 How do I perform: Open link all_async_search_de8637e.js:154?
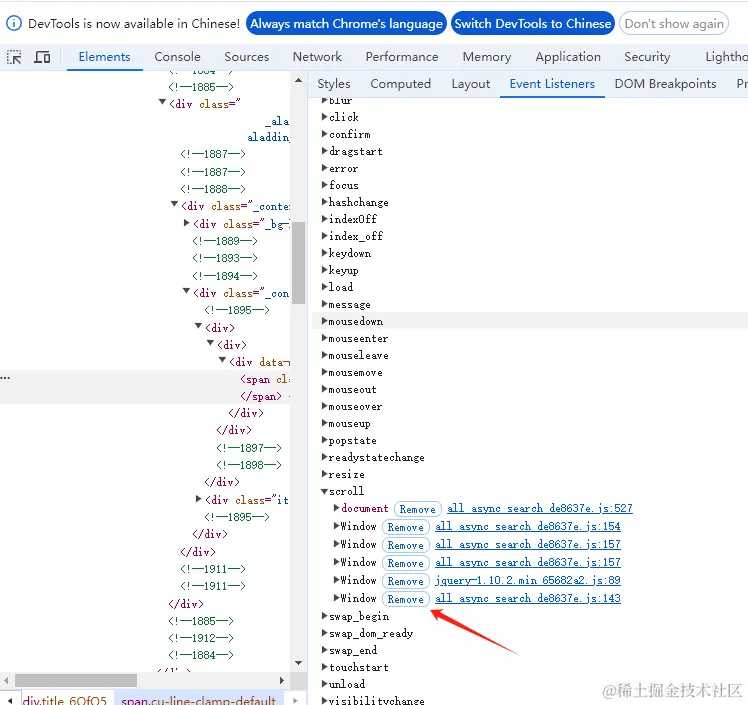(x=528, y=527)
